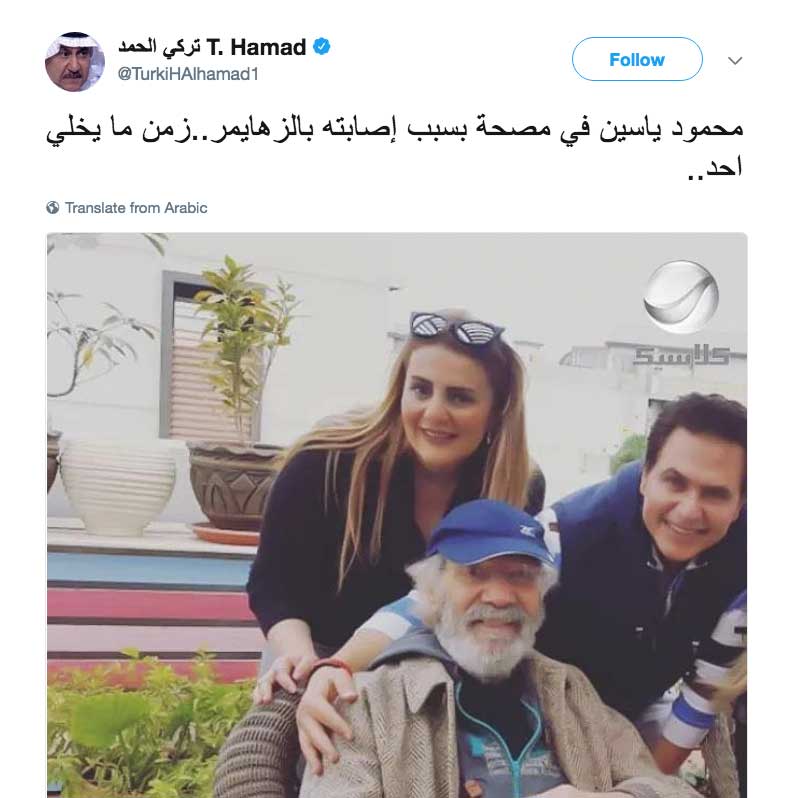Open the @TurkiHAlhamad1 handle link

[x=188, y=74]
